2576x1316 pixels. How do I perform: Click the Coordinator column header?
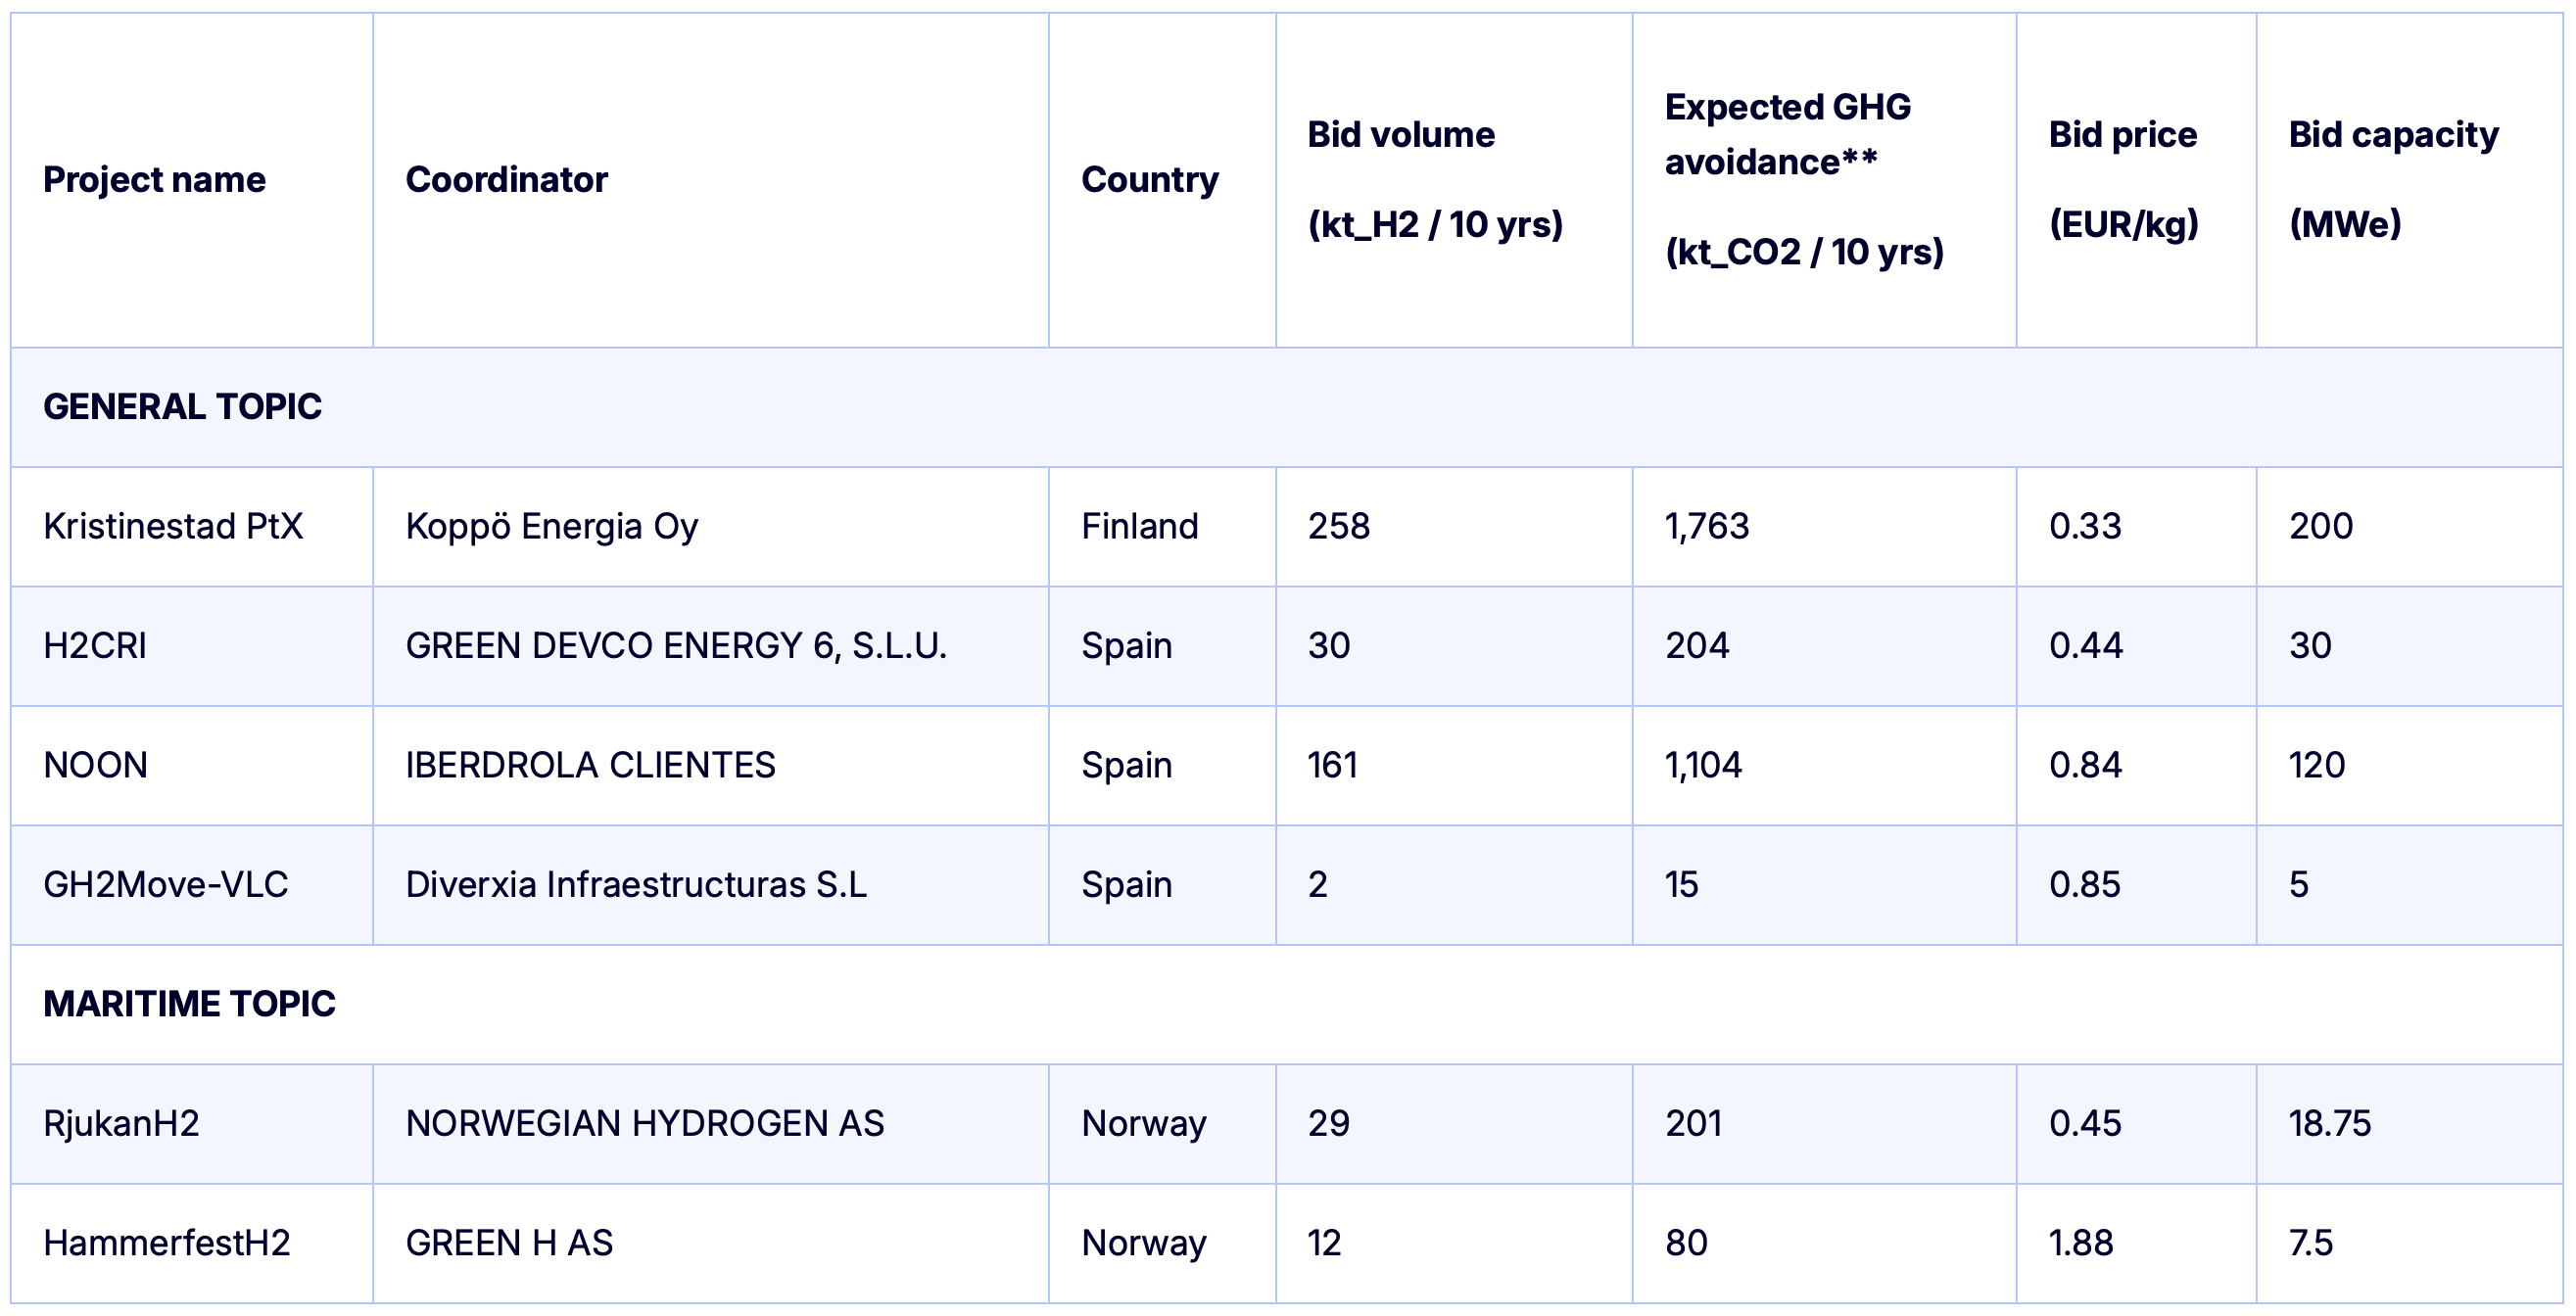pyautogui.click(x=506, y=180)
